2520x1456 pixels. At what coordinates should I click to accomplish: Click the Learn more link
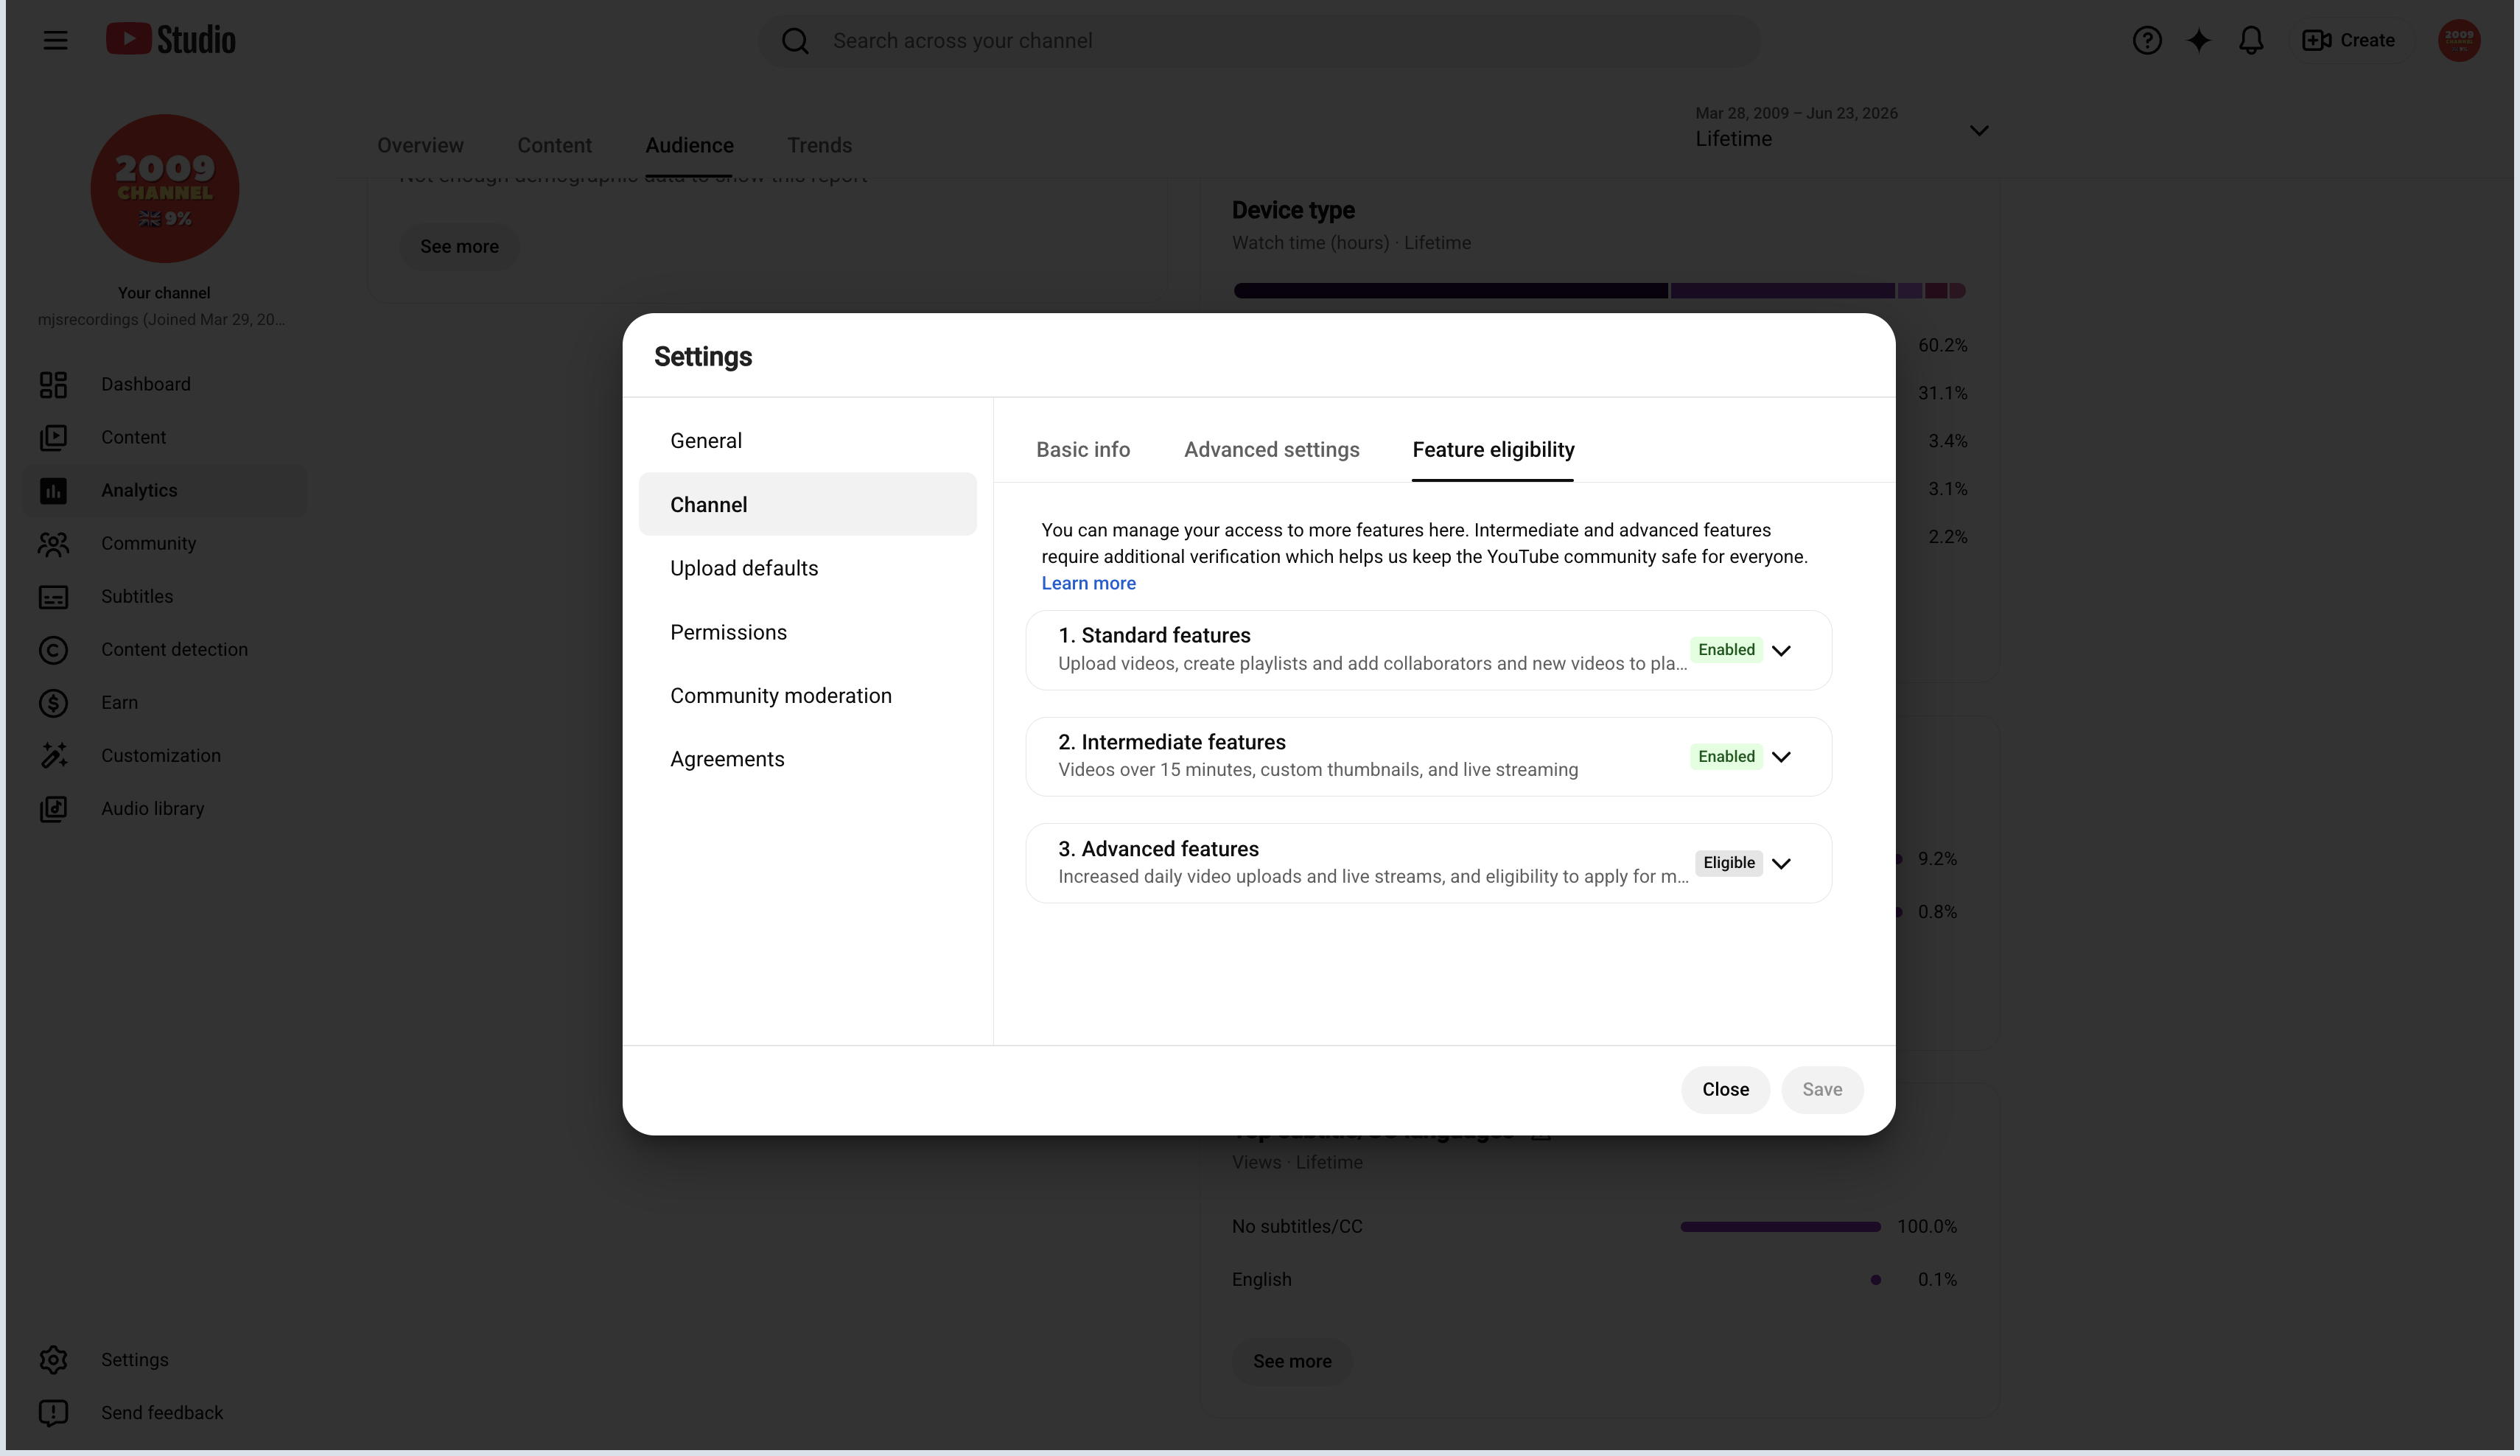1088,583
